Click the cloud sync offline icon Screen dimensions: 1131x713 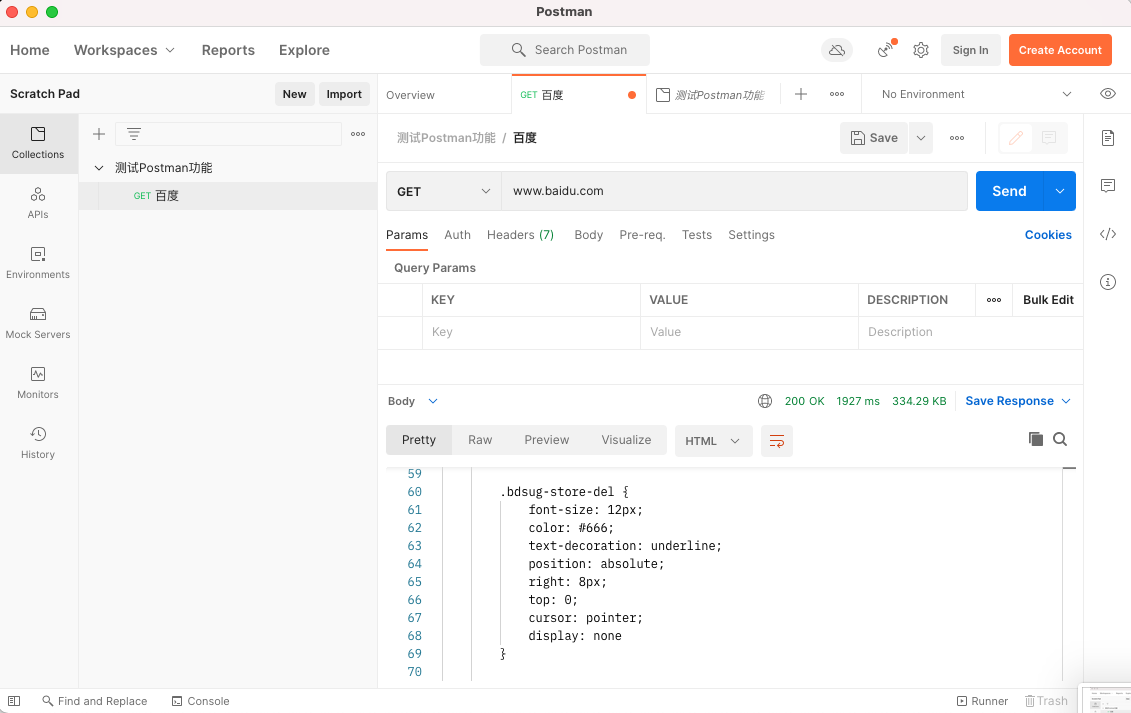(837, 50)
